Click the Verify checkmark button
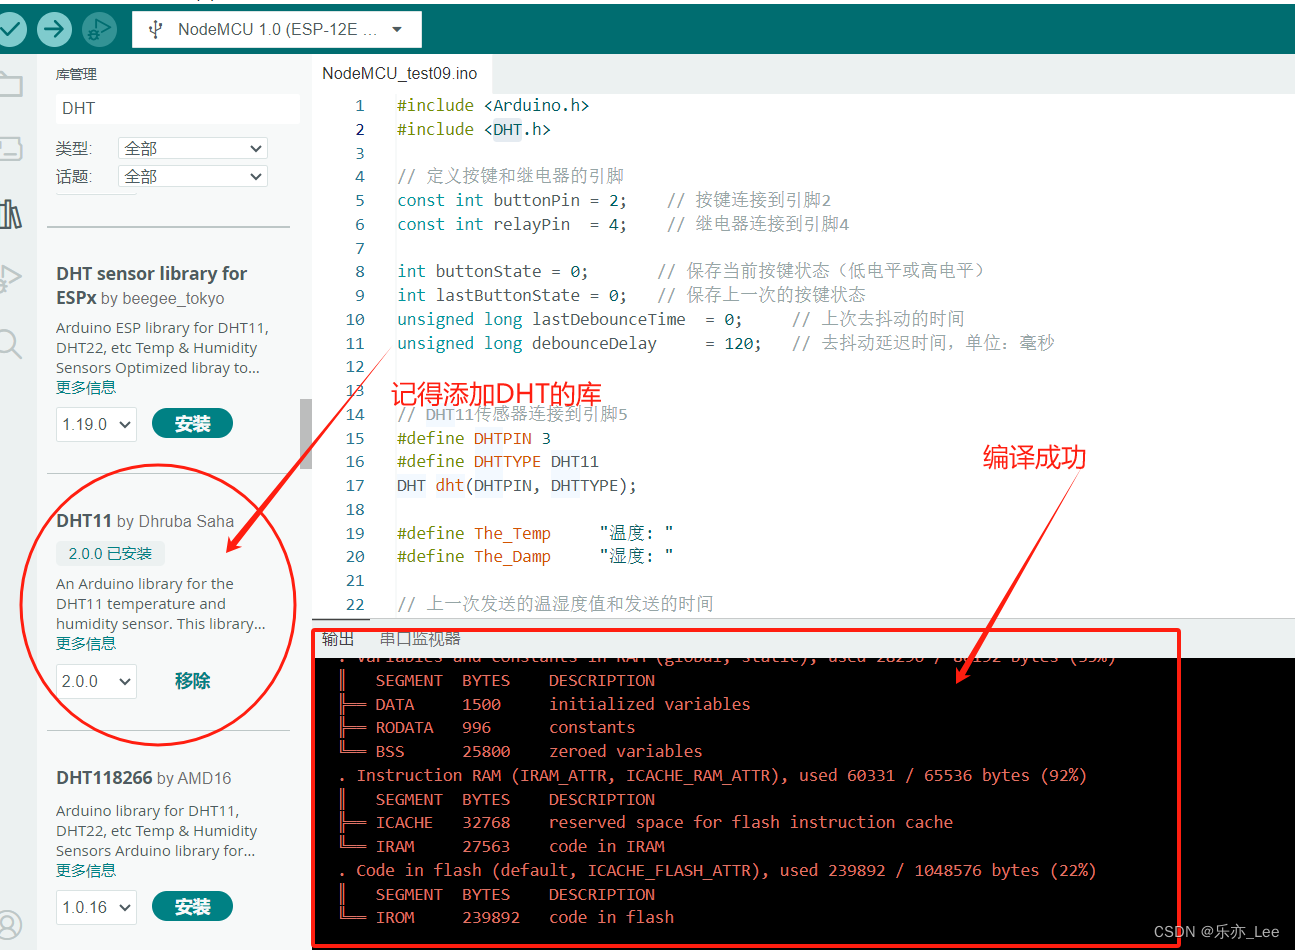This screenshot has height=950, width=1295. tap(11, 29)
